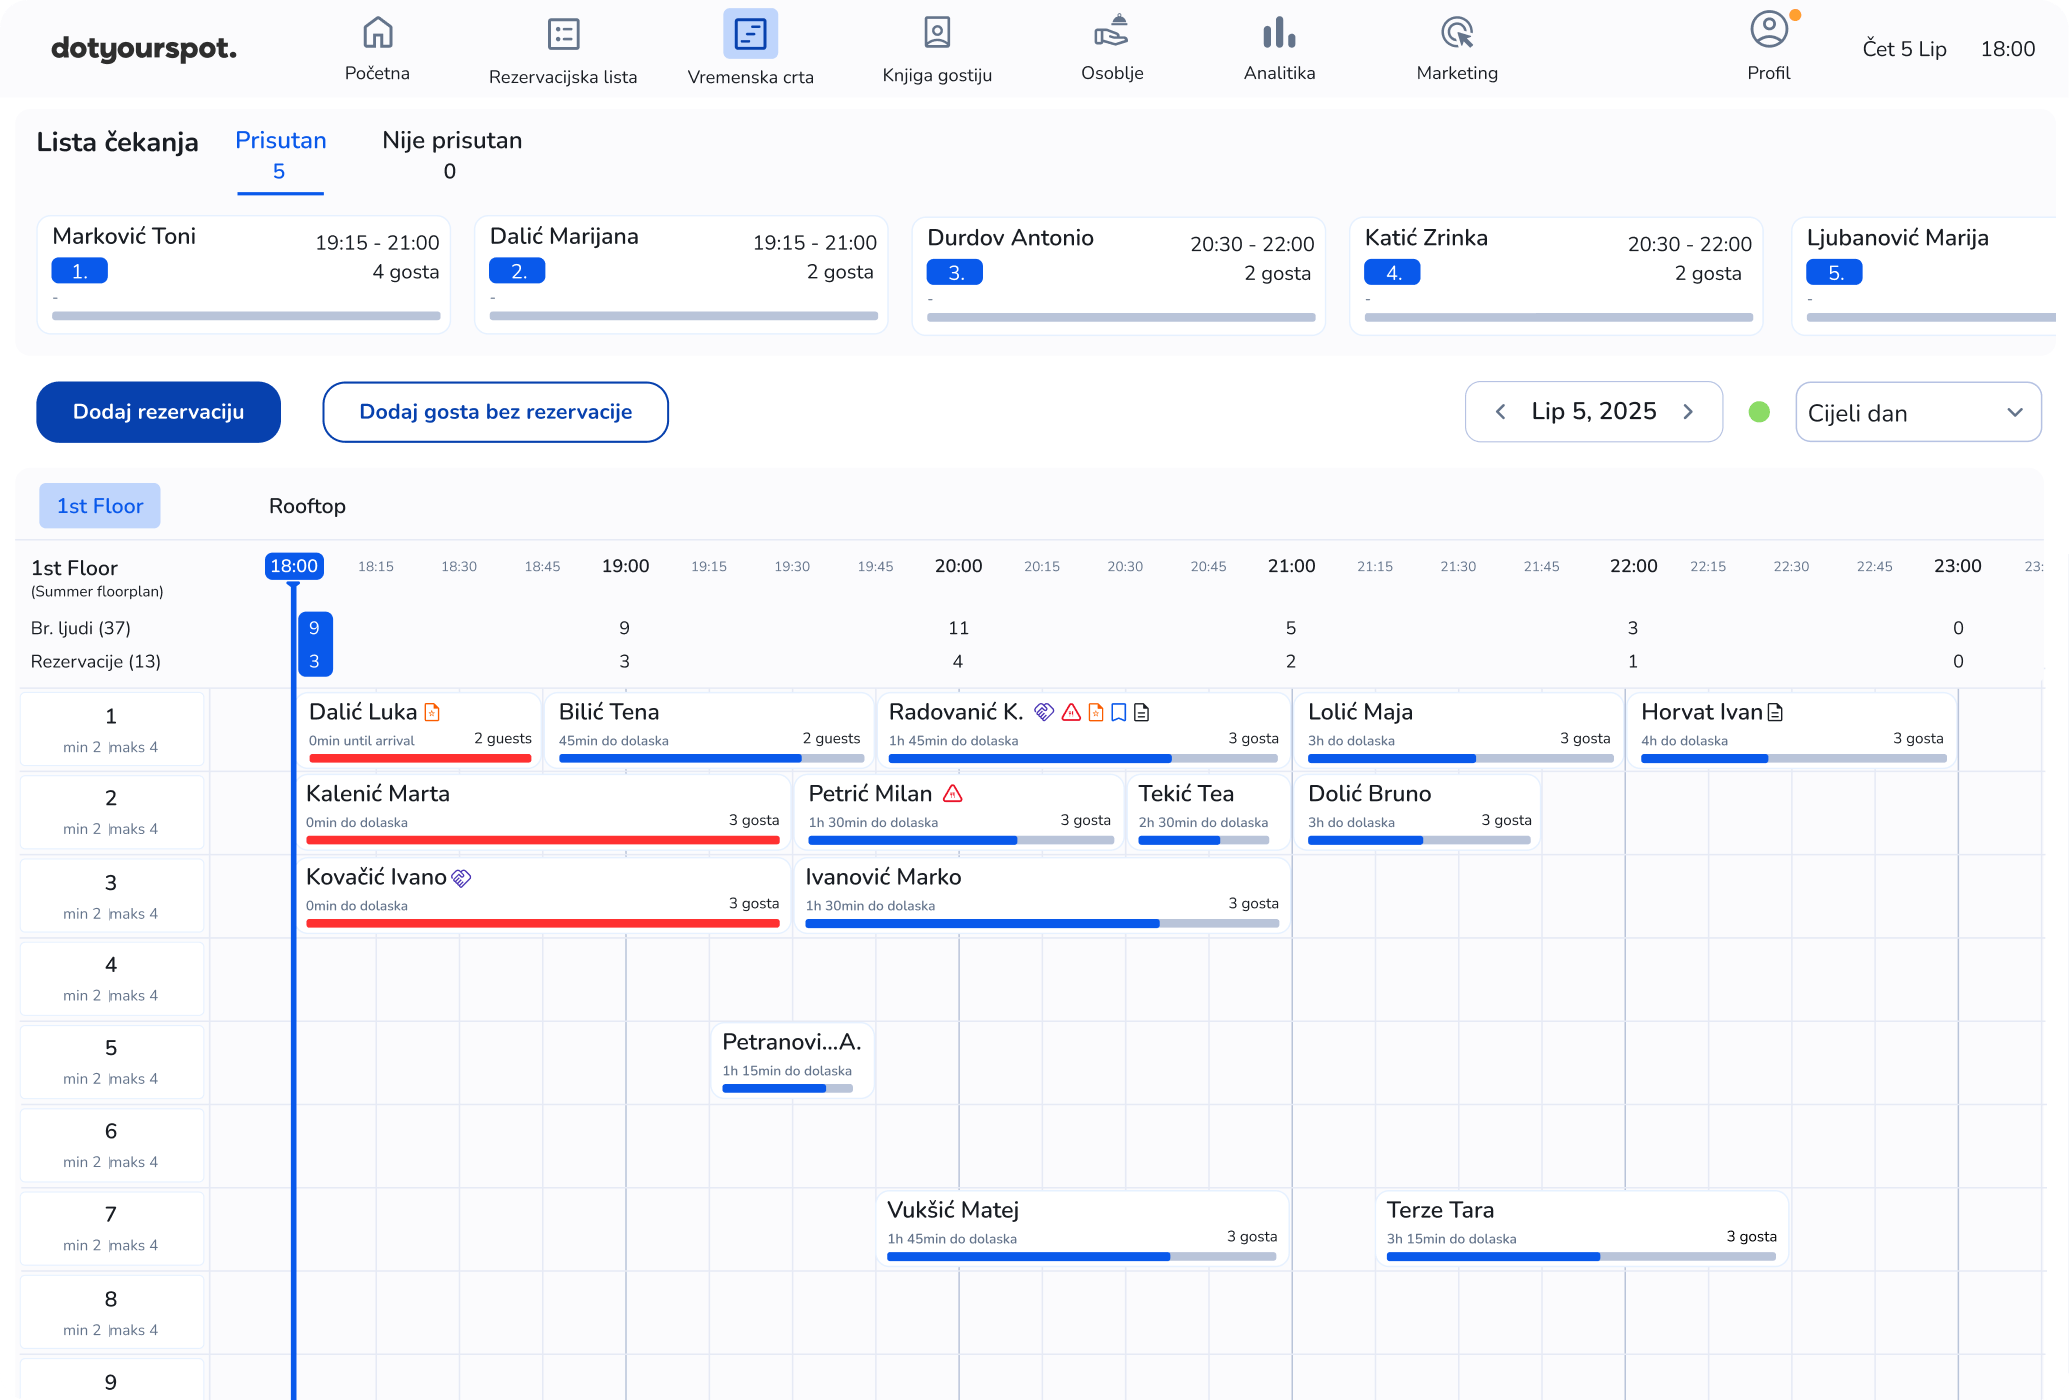Expand the Cijeli dan dropdown
This screenshot has height=1400, width=2069.
pyautogui.click(x=1917, y=412)
